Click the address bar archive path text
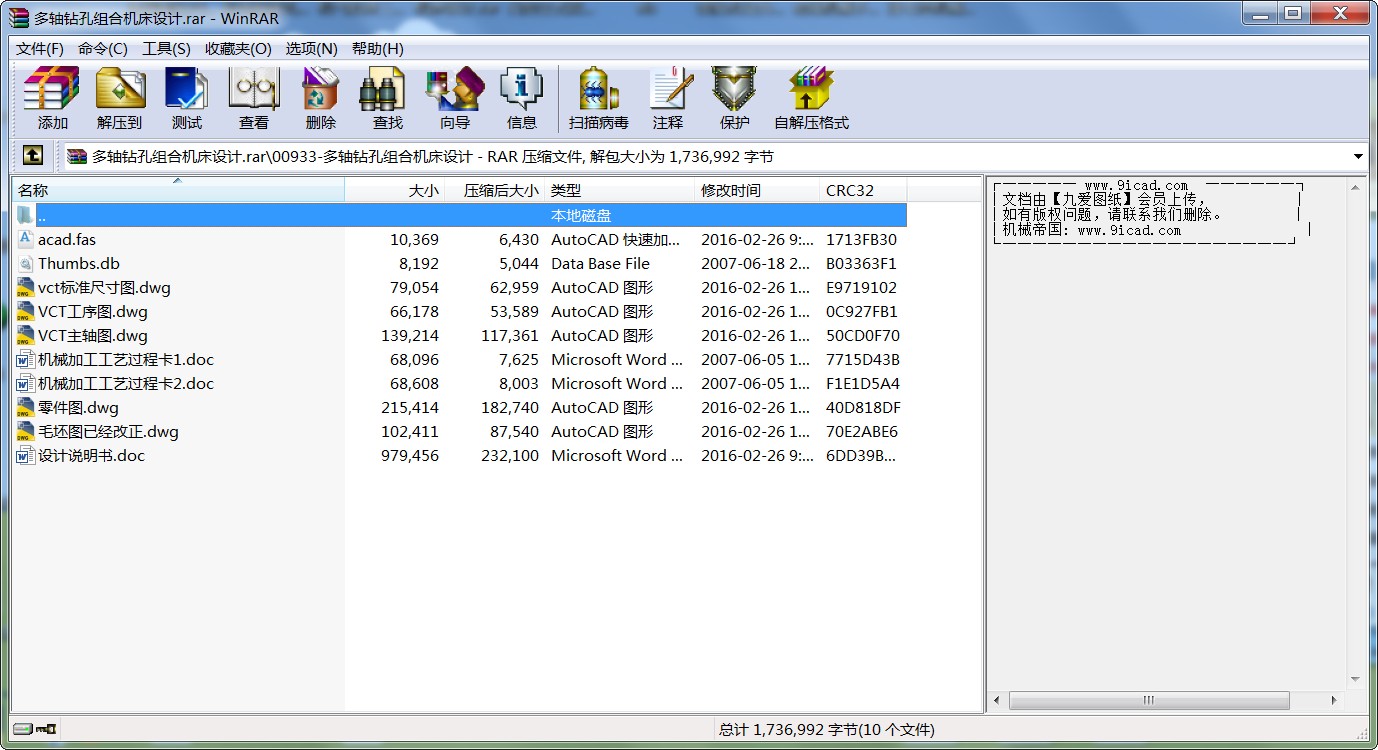 pyautogui.click(x=432, y=156)
